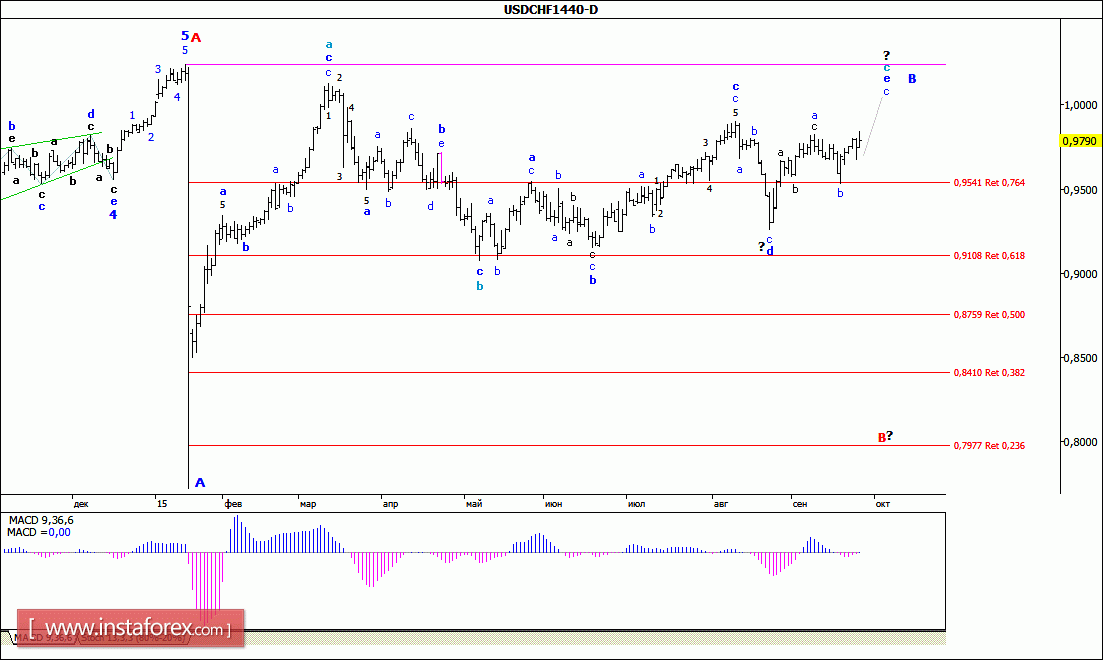Click the 0,9541 Ret 0,764 level label
Image resolution: width=1103 pixels, height=660 pixels.
point(988,183)
